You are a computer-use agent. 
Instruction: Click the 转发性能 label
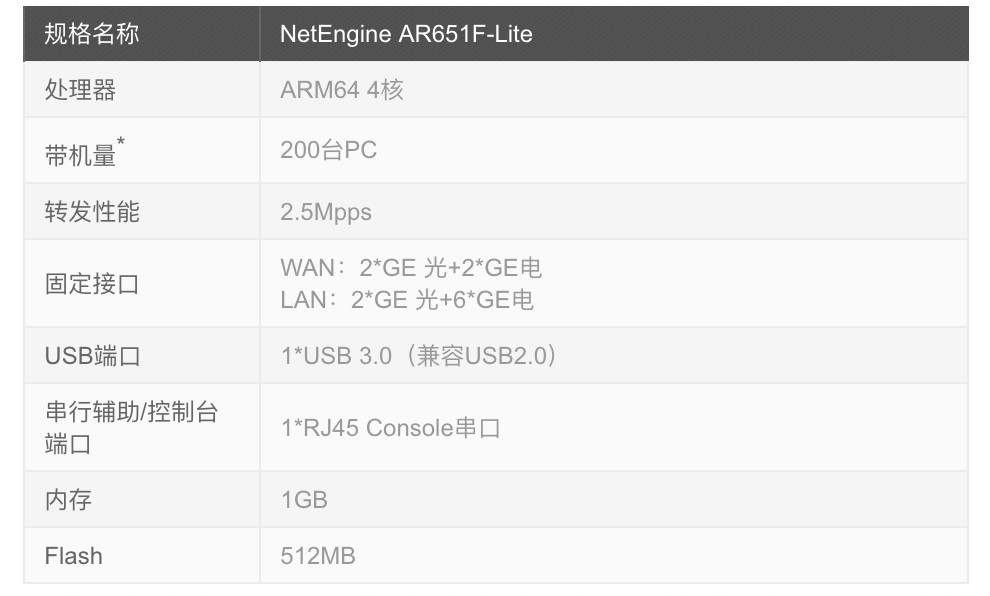92,212
